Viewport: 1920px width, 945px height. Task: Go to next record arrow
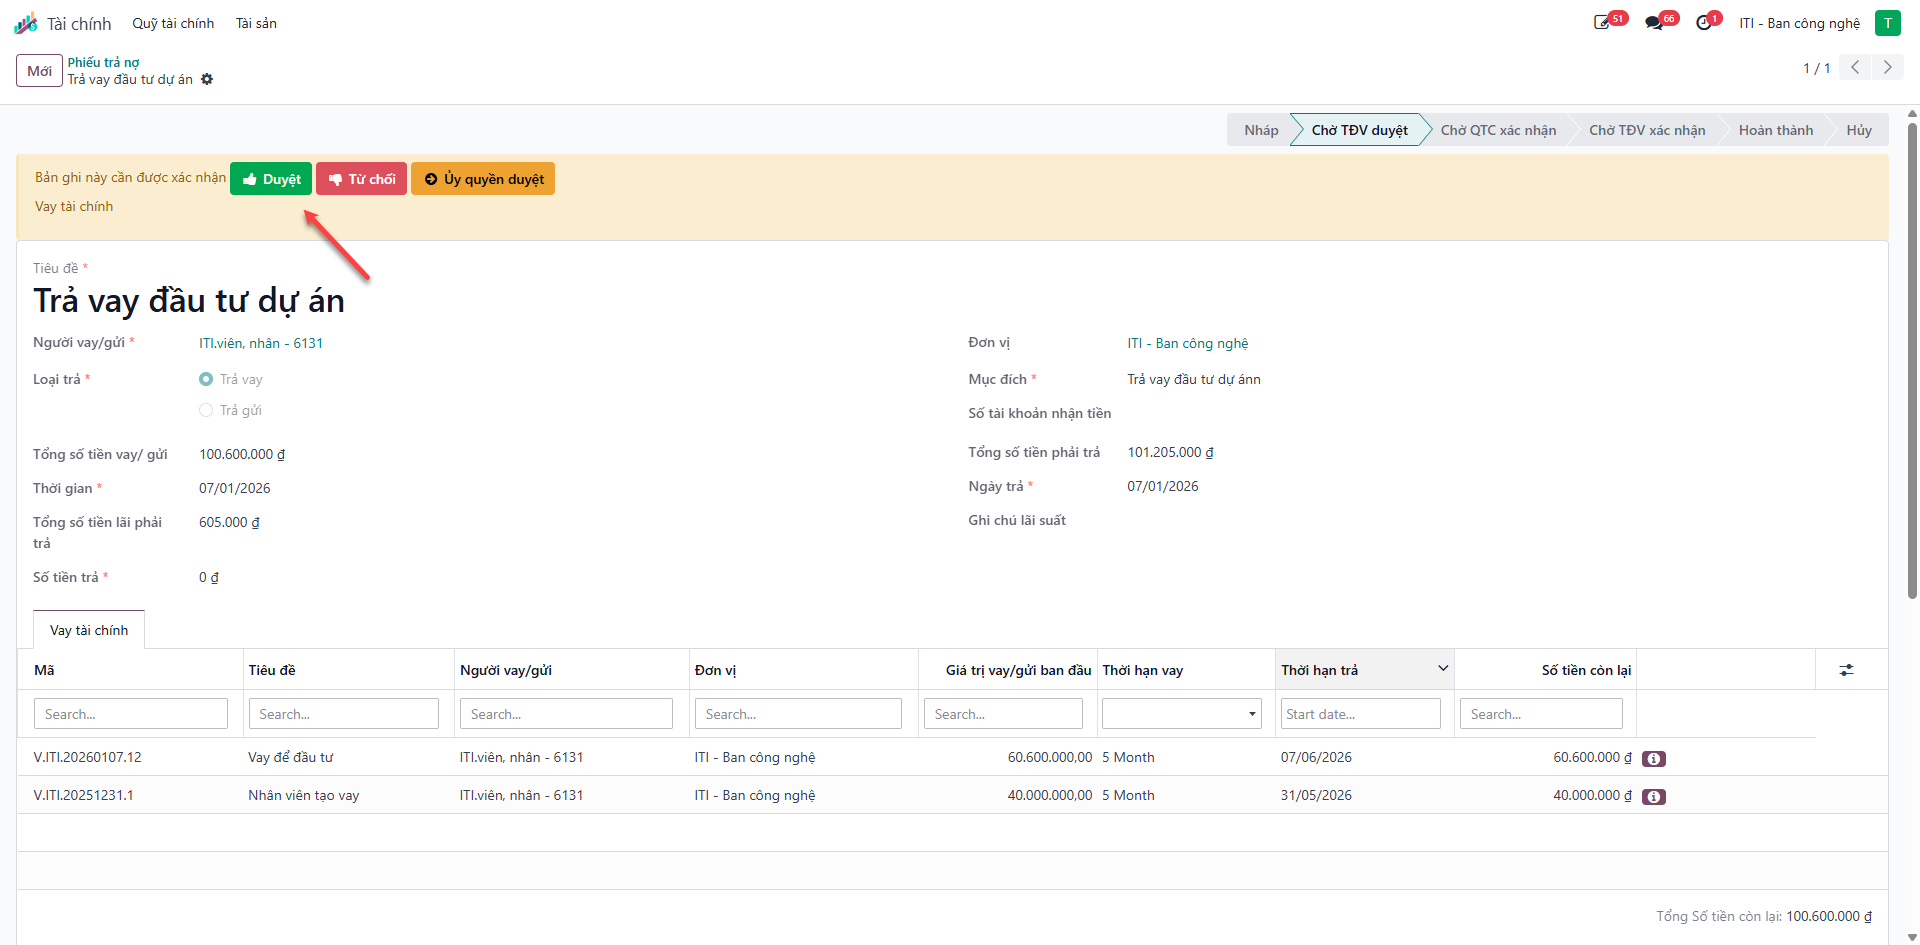coord(1888,68)
